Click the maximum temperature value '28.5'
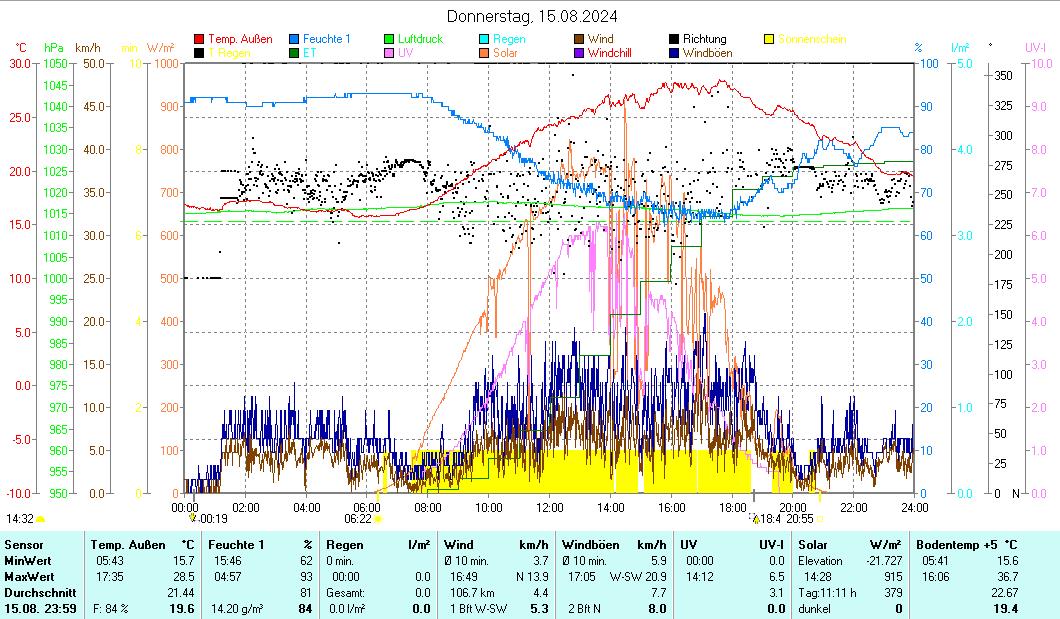1060x619 pixels. 183,577
